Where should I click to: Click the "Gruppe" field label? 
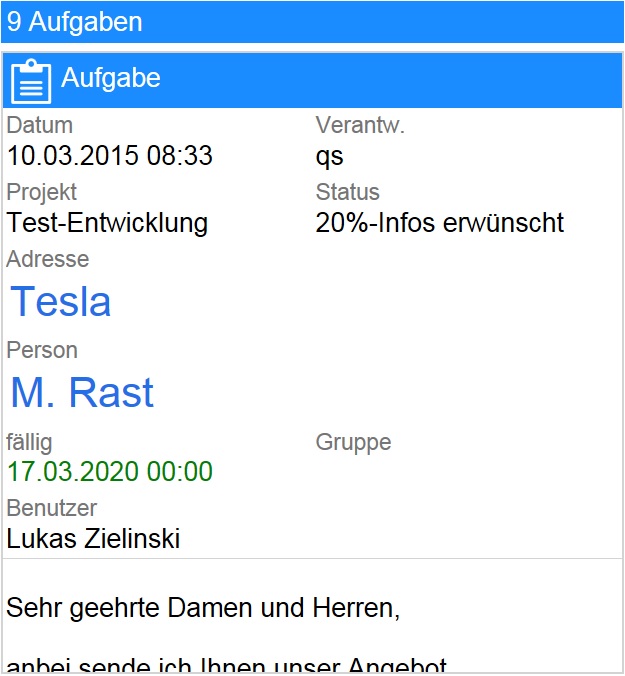coord(353,442)
